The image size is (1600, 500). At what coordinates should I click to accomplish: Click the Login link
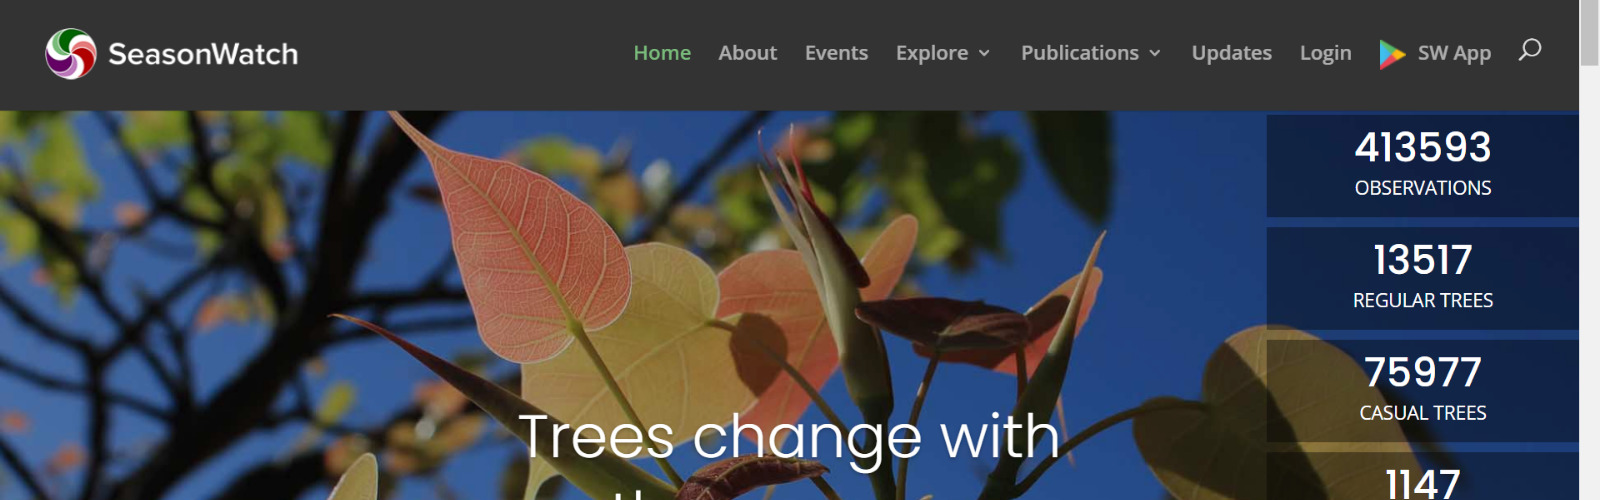tap(1325, 54)
